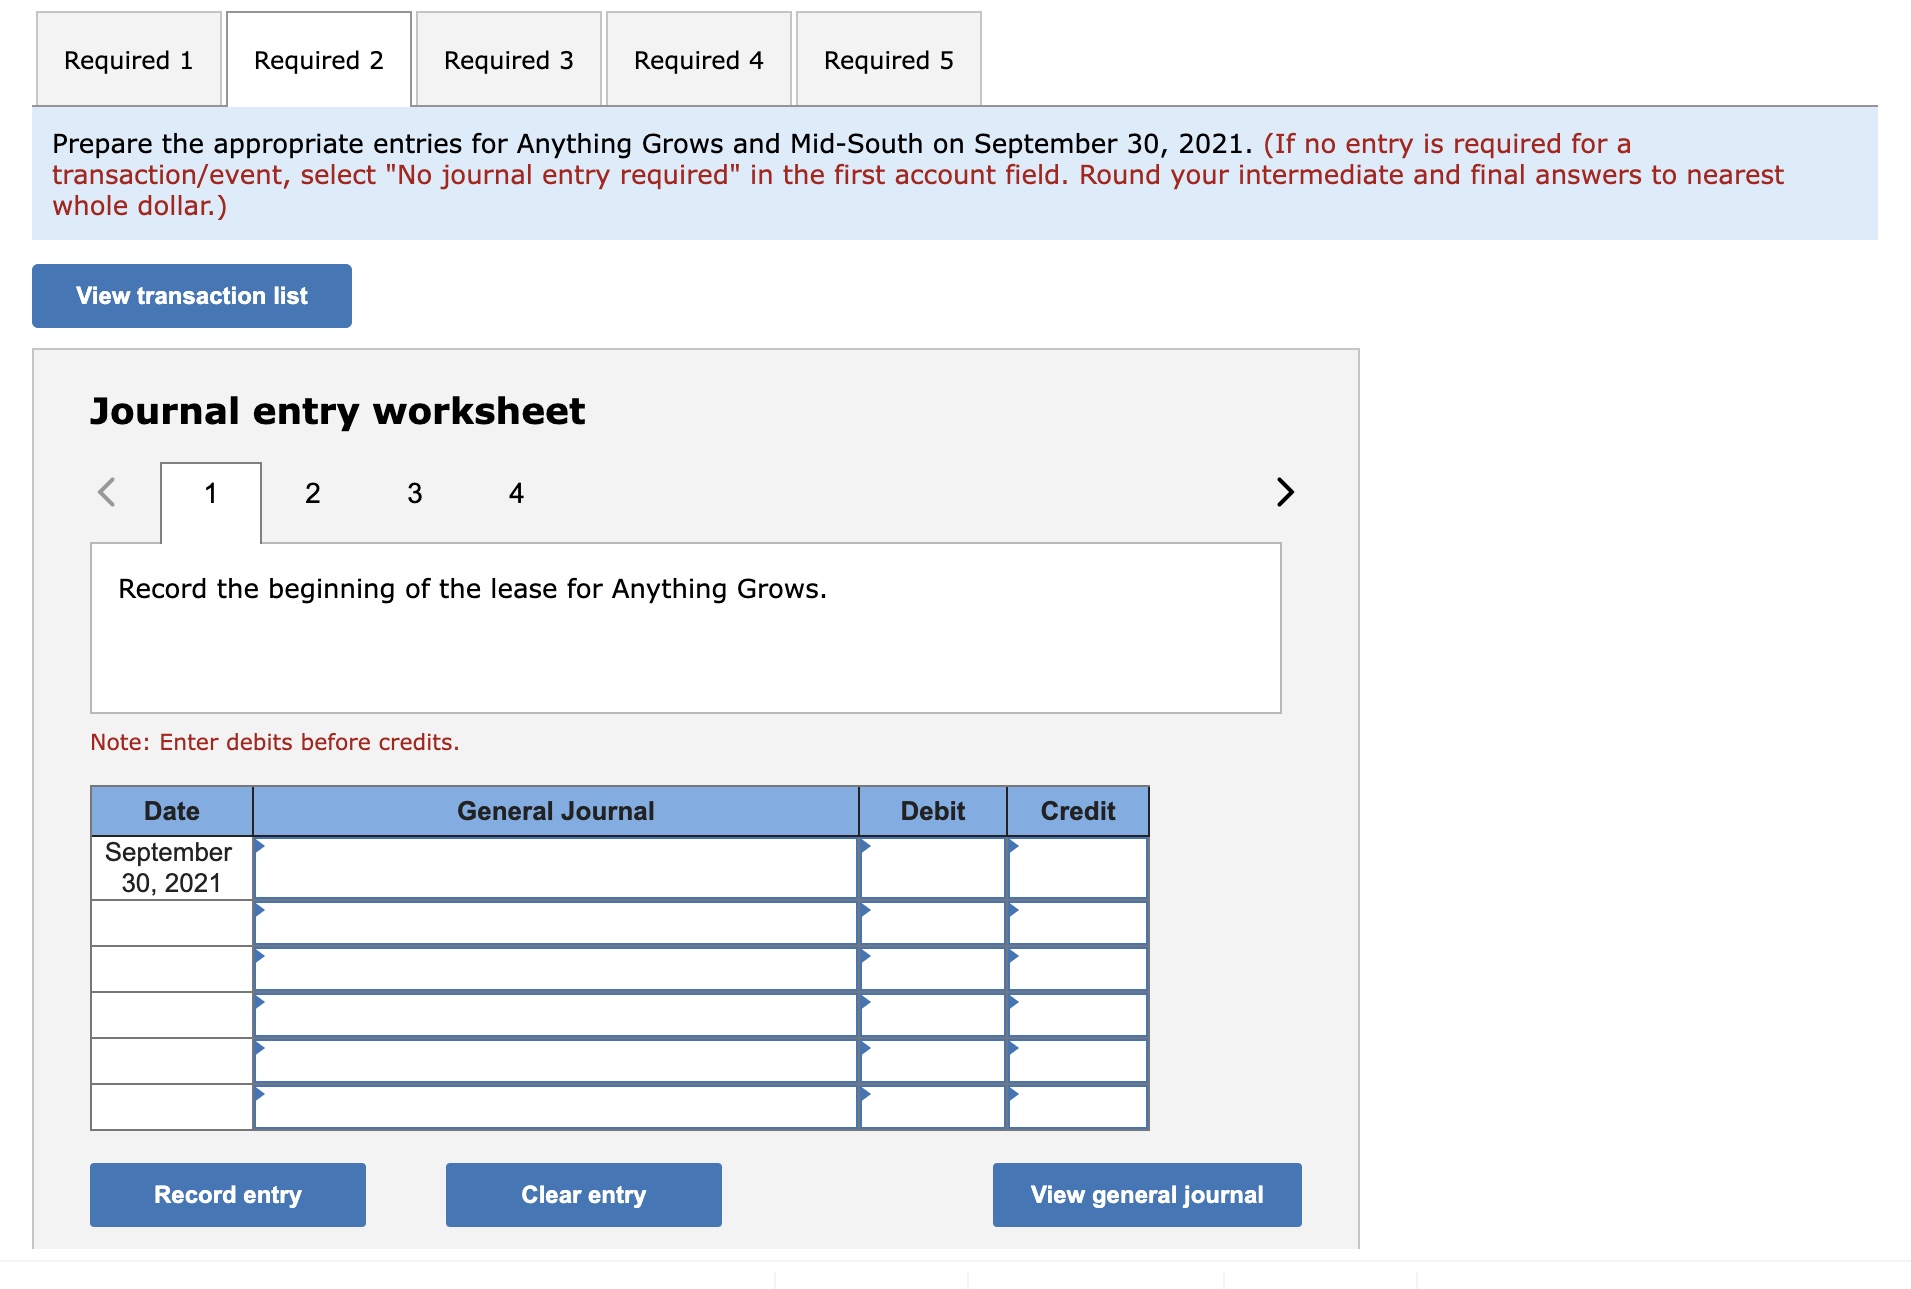Click Debit field in September 30 row

[933, 868]
